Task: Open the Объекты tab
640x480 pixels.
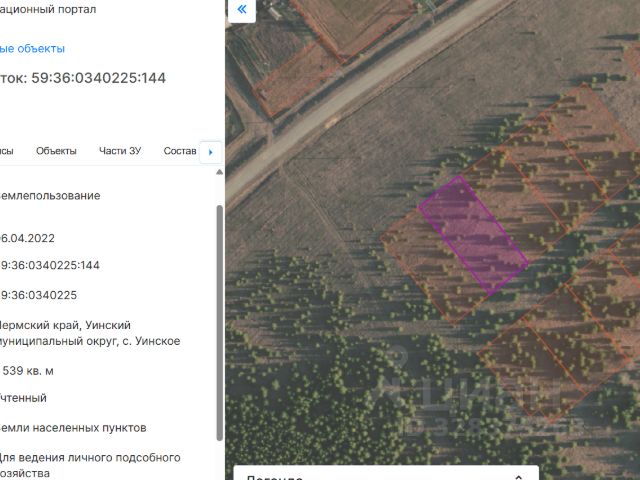Action: pyautogui.click(x=56, y=151)
